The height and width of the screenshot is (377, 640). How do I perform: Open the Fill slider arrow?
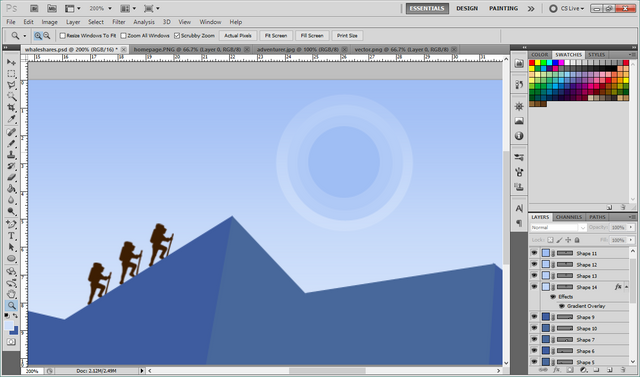click(x=631, y=240)
